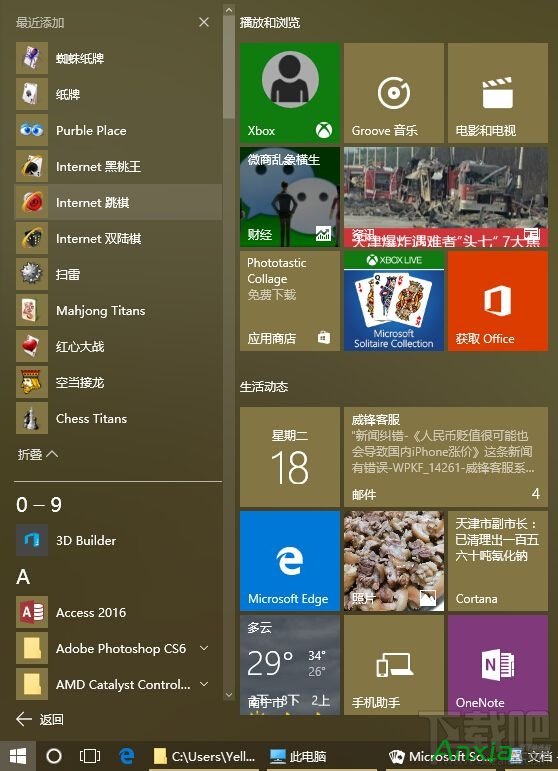This screenshot has height=771, width=558.
Task: Expand AMD Catalyst Control folder chevron
Action: point(204,684)
